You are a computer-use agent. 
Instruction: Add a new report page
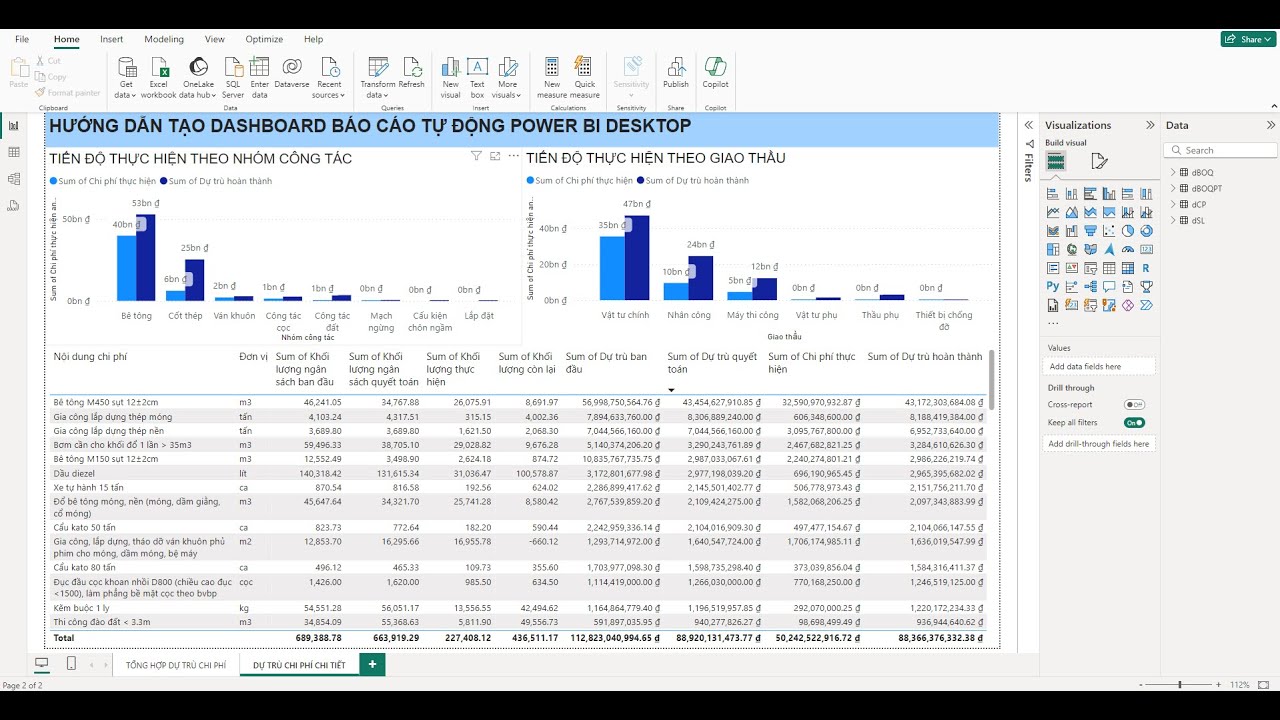[372, 664]
